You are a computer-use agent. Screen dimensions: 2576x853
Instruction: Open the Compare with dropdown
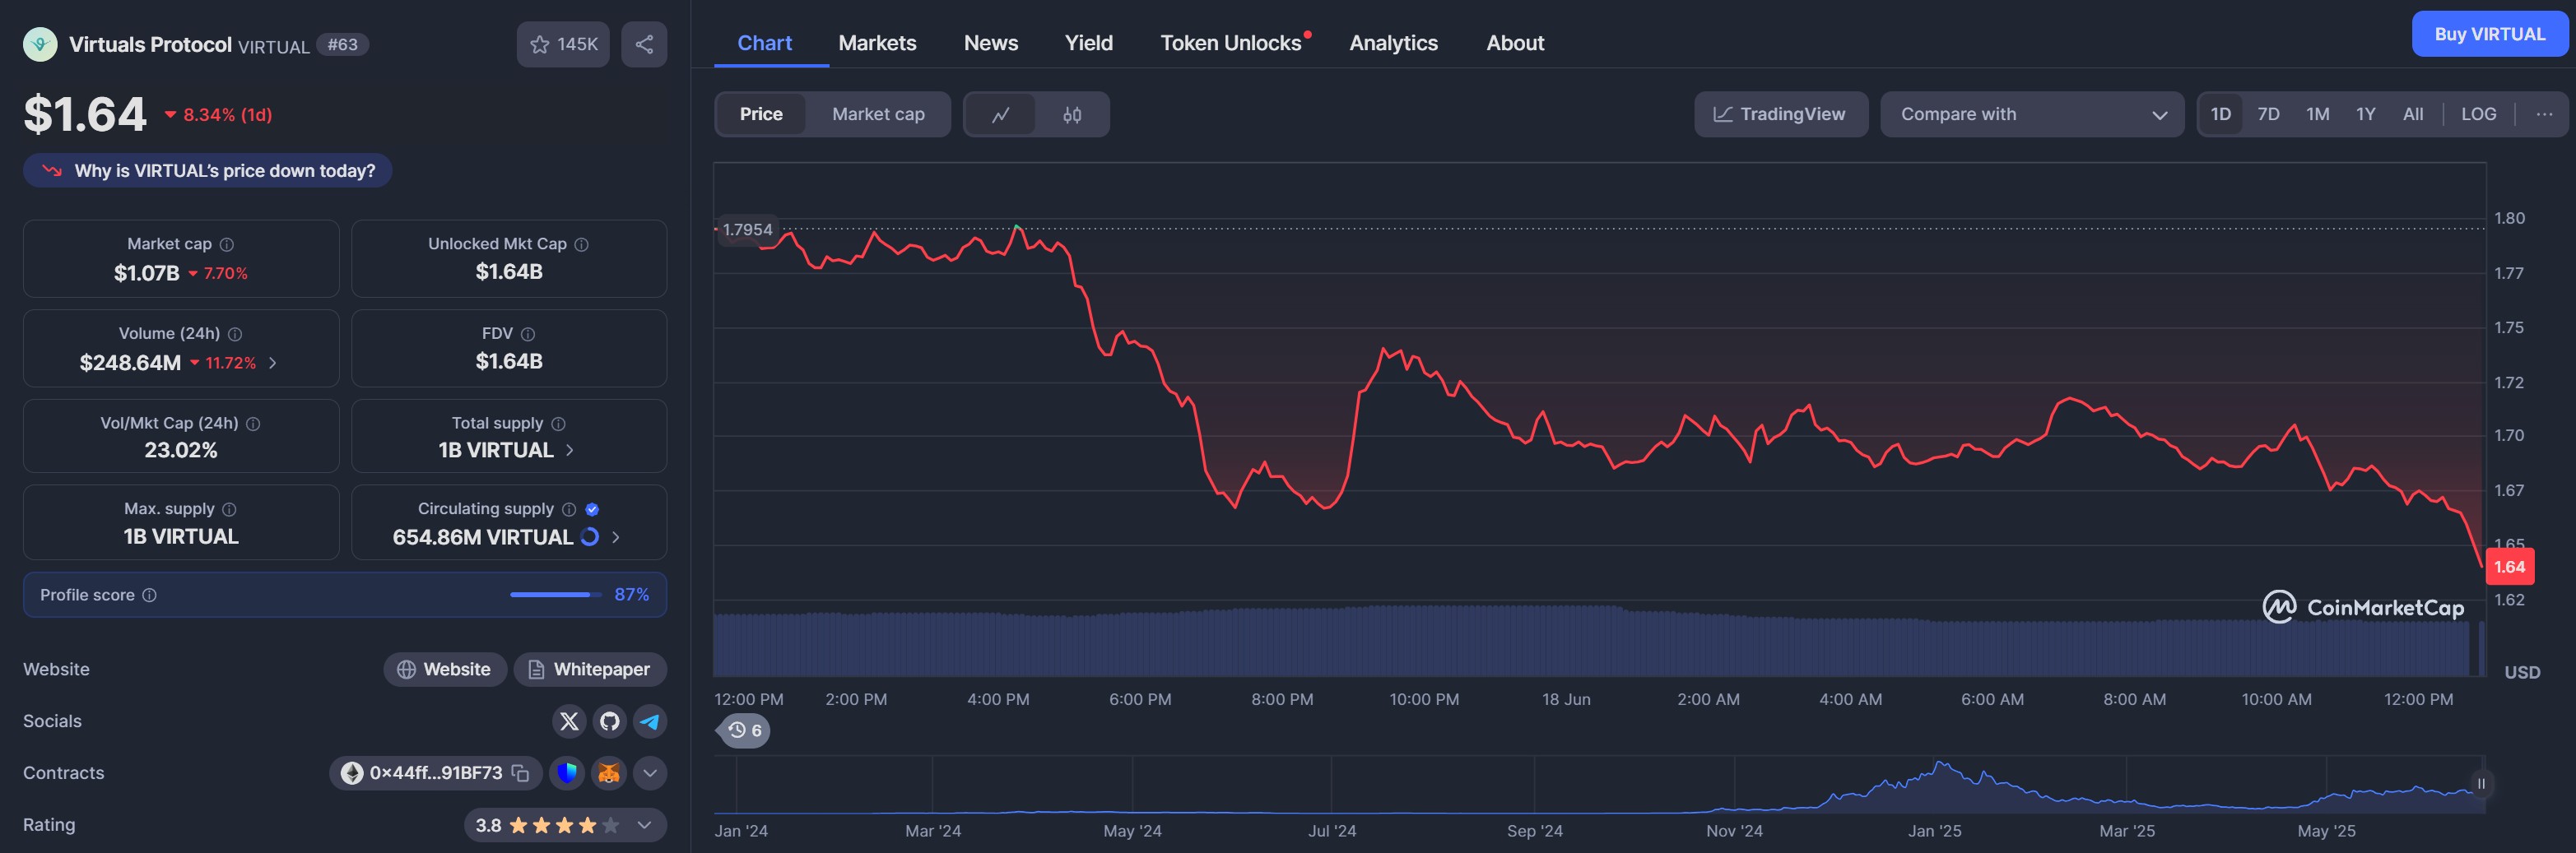[2031, 114]
